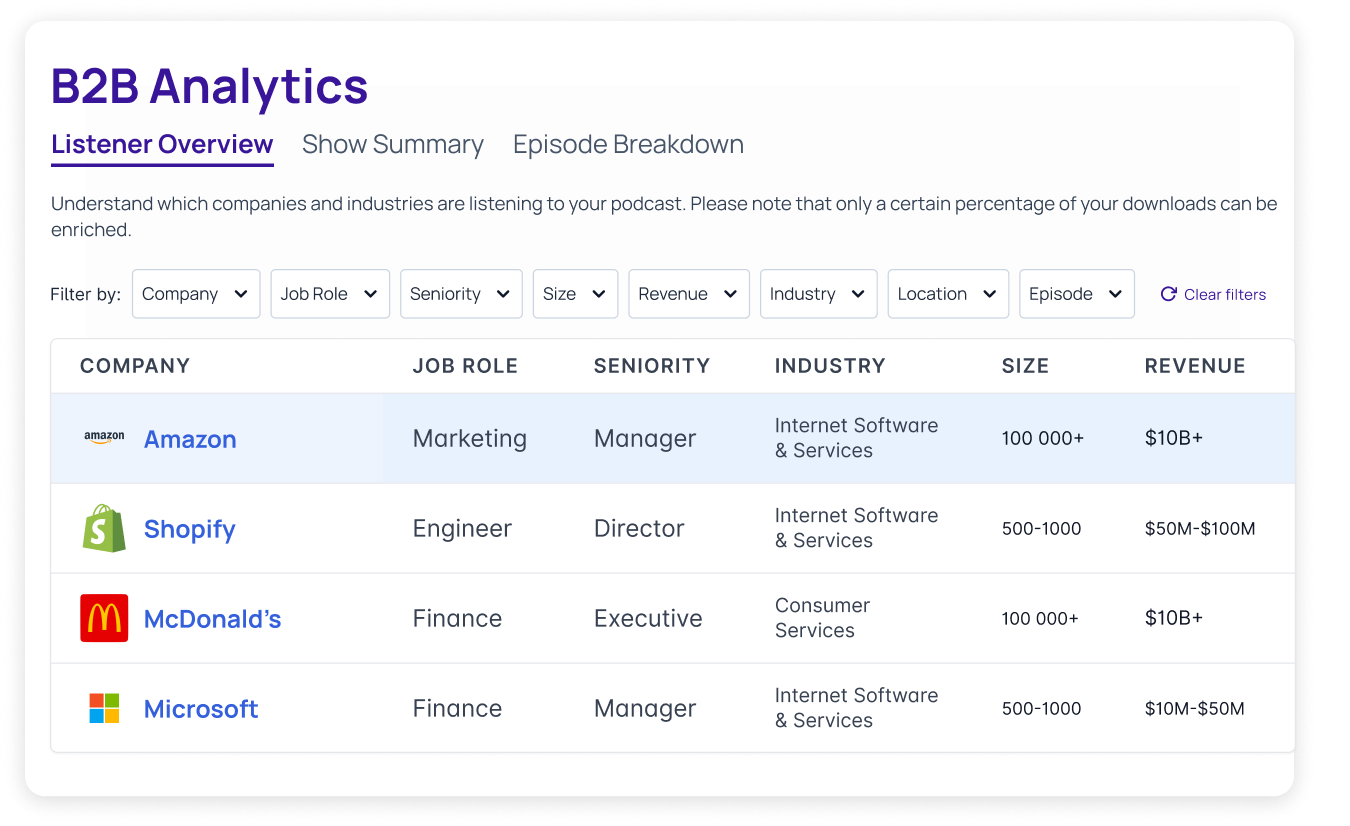The width and height of the screenshot is (1350, 826).
Task: Click the REVENUE column header
Action: 1195,366
